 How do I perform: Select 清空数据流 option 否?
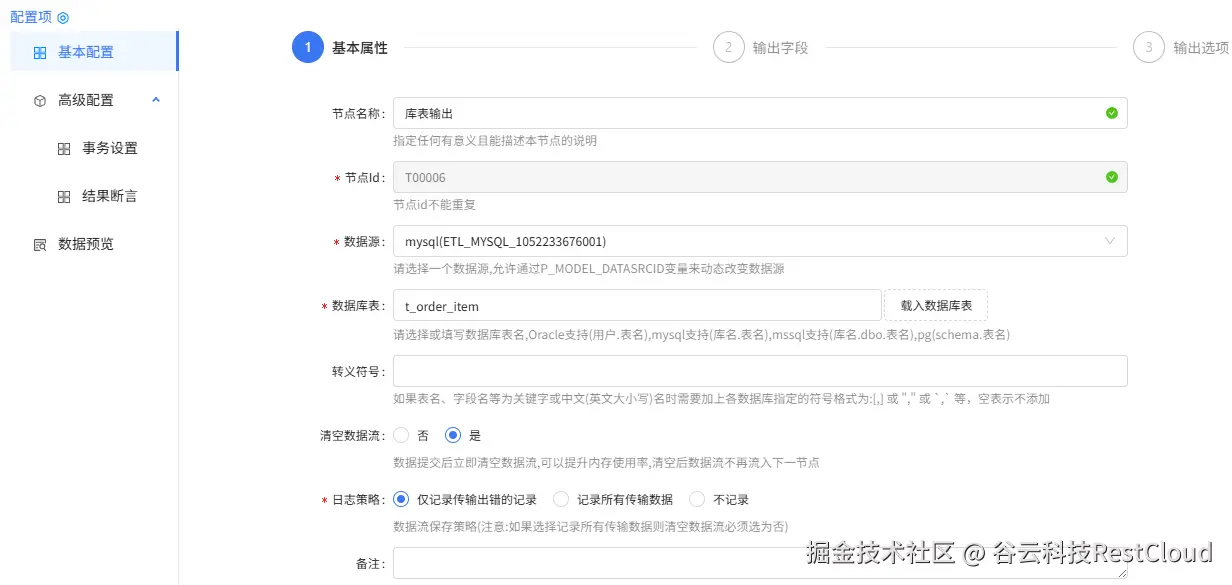pyautogui.click(x=401, y=435)
